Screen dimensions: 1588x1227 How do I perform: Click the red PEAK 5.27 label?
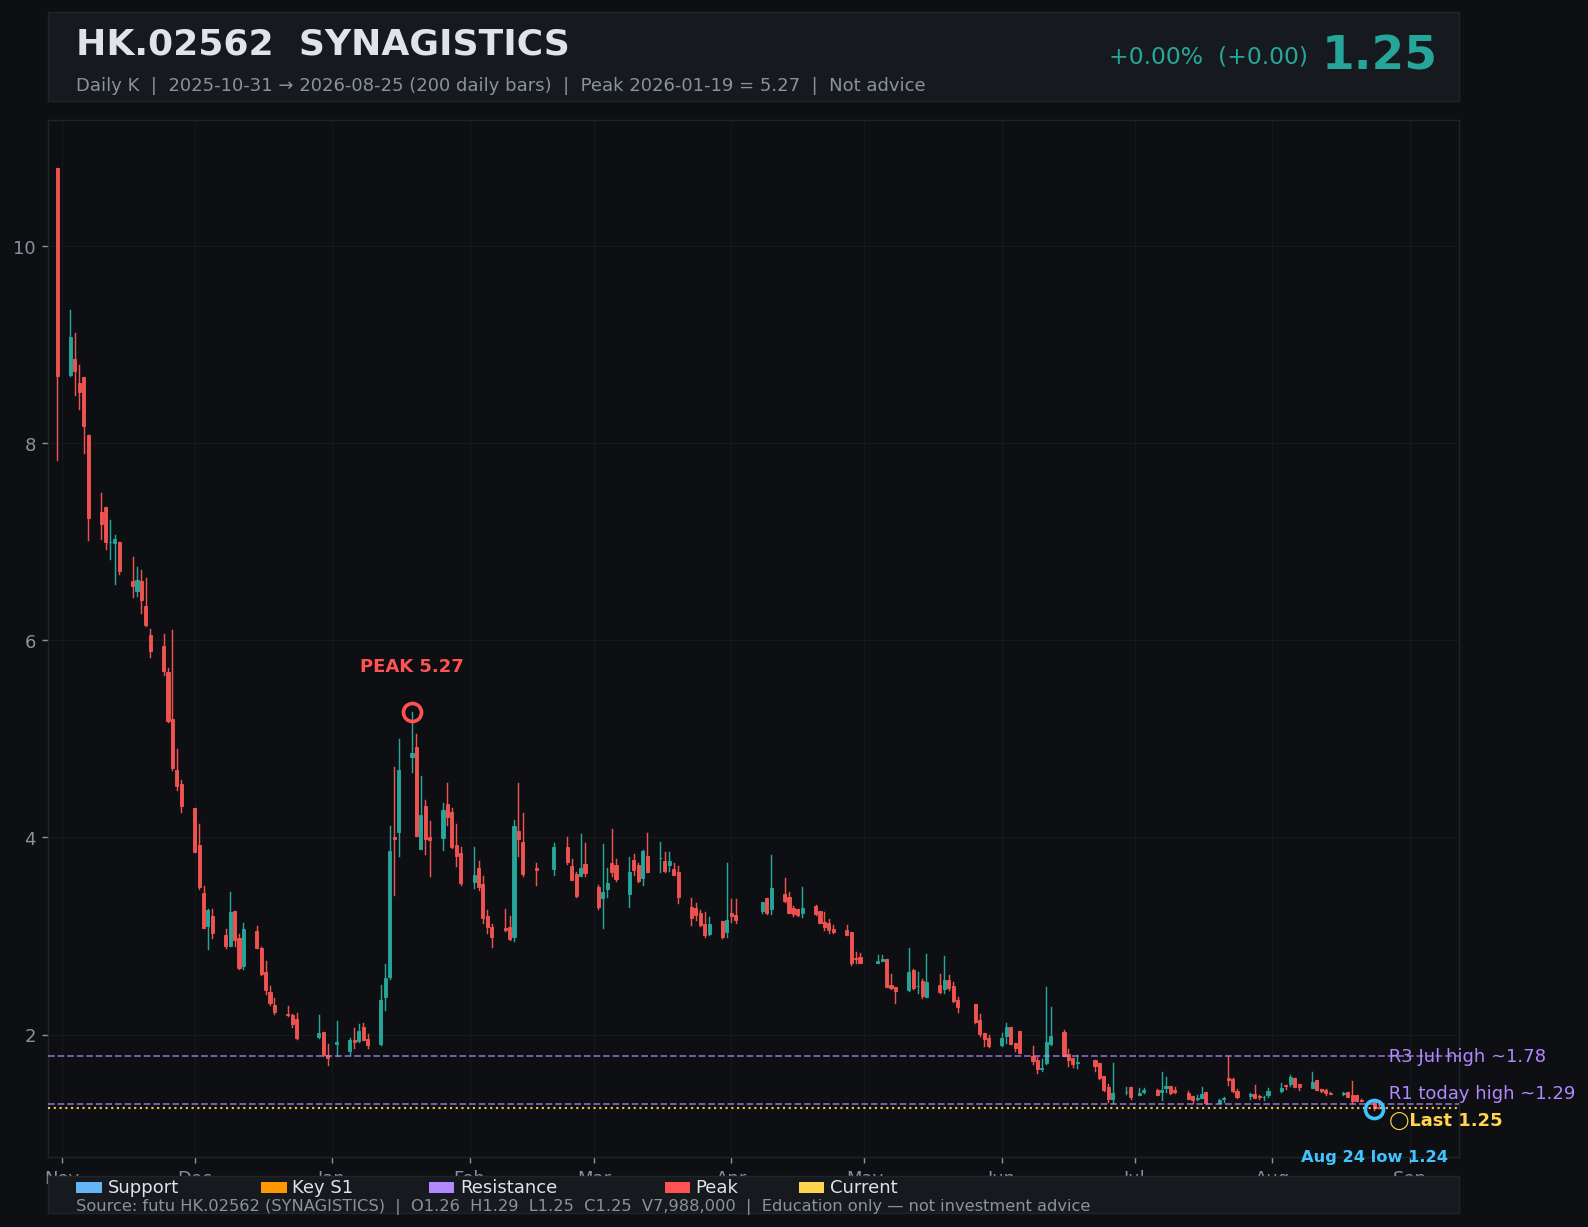point(411,666)
